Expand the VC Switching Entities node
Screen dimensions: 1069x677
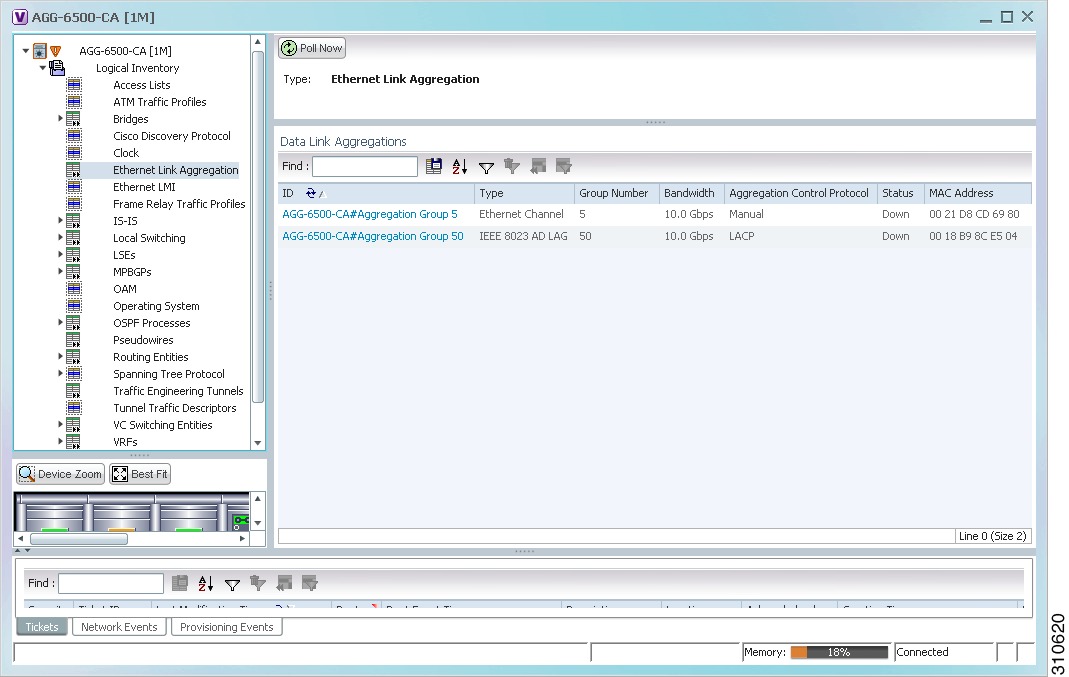tap(60, 424)
